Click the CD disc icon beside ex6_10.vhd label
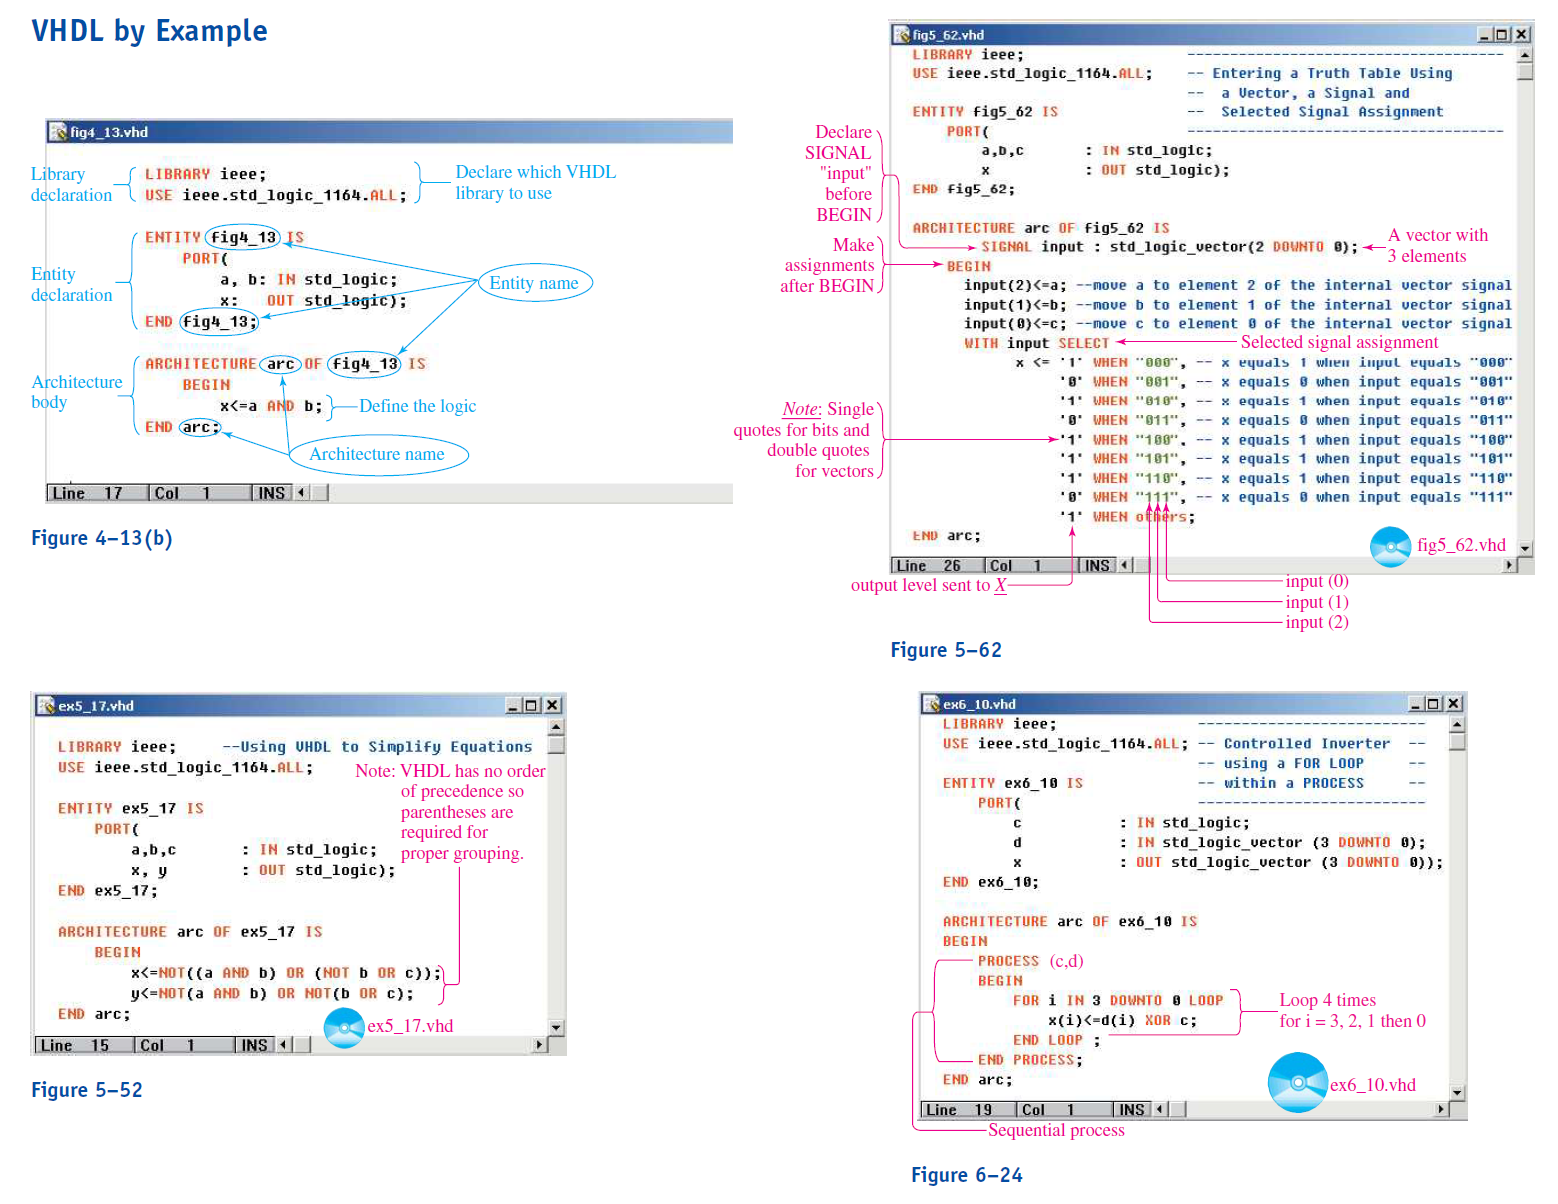Image resolution: width=1558 pixels, height=1204 pixels. (1297, 1083)
